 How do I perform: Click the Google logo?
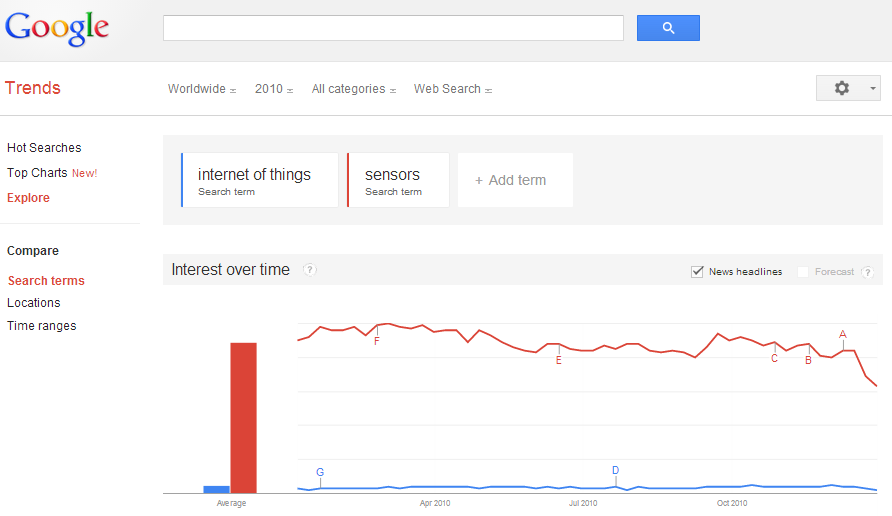(57, 27)
